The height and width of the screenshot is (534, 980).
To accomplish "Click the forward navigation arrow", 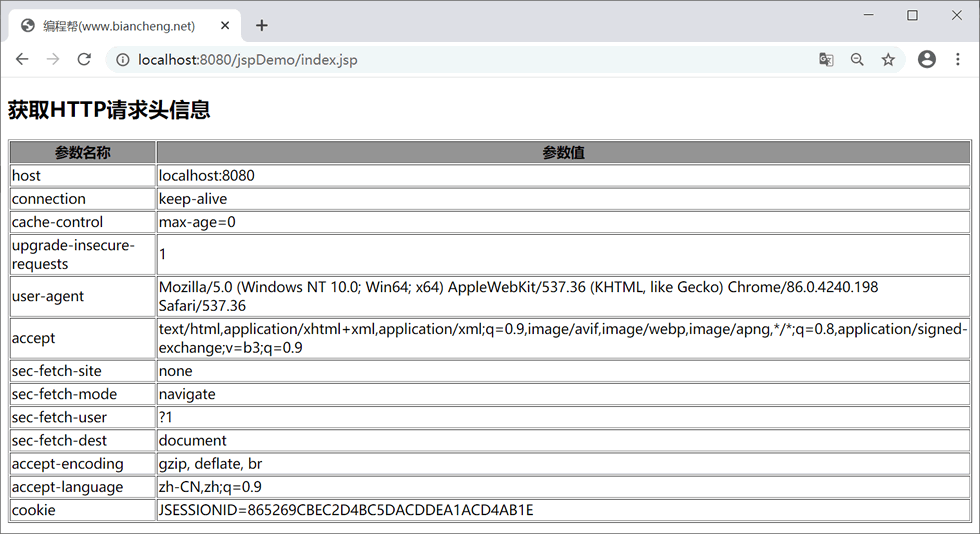I will pyautogui.click(x=53, y=60).
